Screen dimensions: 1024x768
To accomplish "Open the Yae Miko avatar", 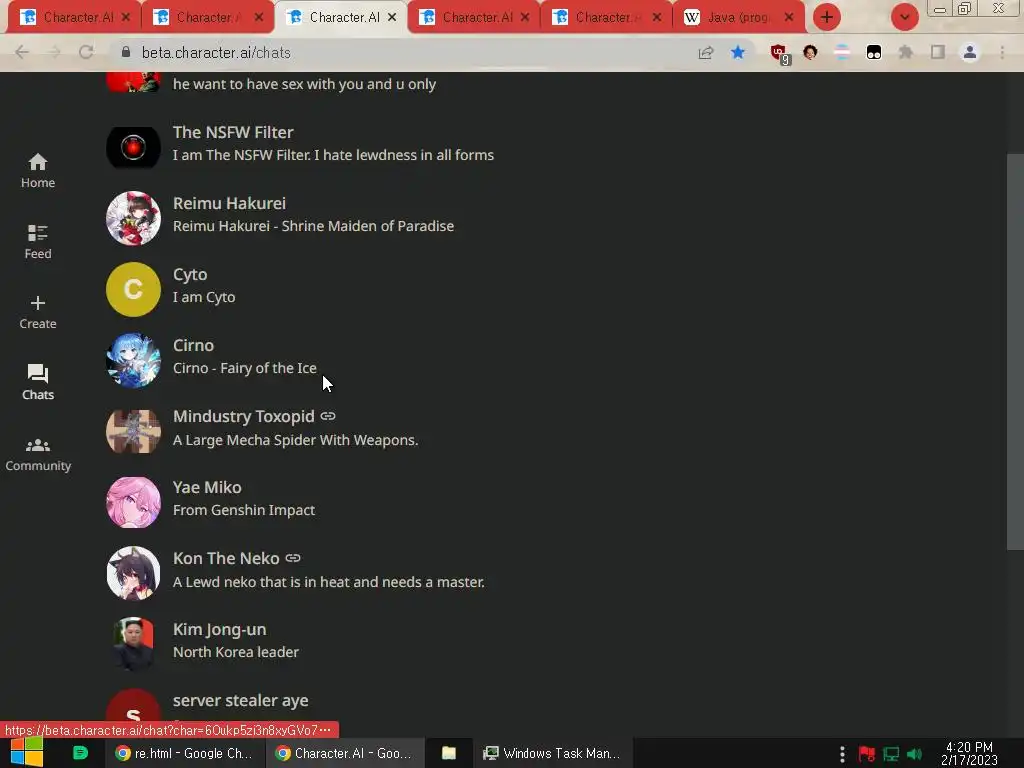I will pyautogui.click(x=133, y=502).
